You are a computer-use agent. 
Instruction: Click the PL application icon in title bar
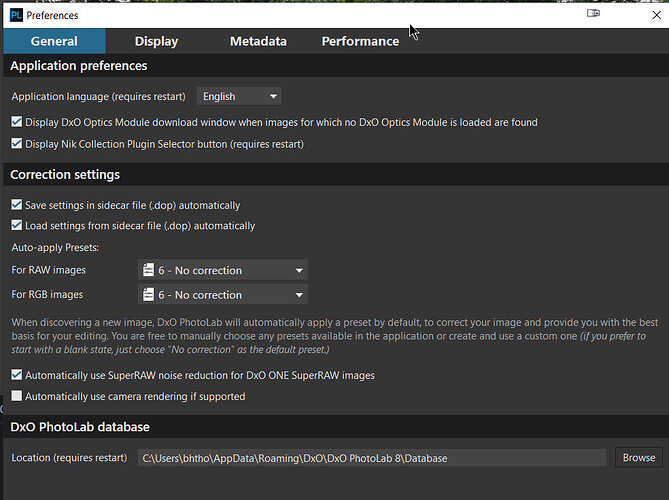16,15
